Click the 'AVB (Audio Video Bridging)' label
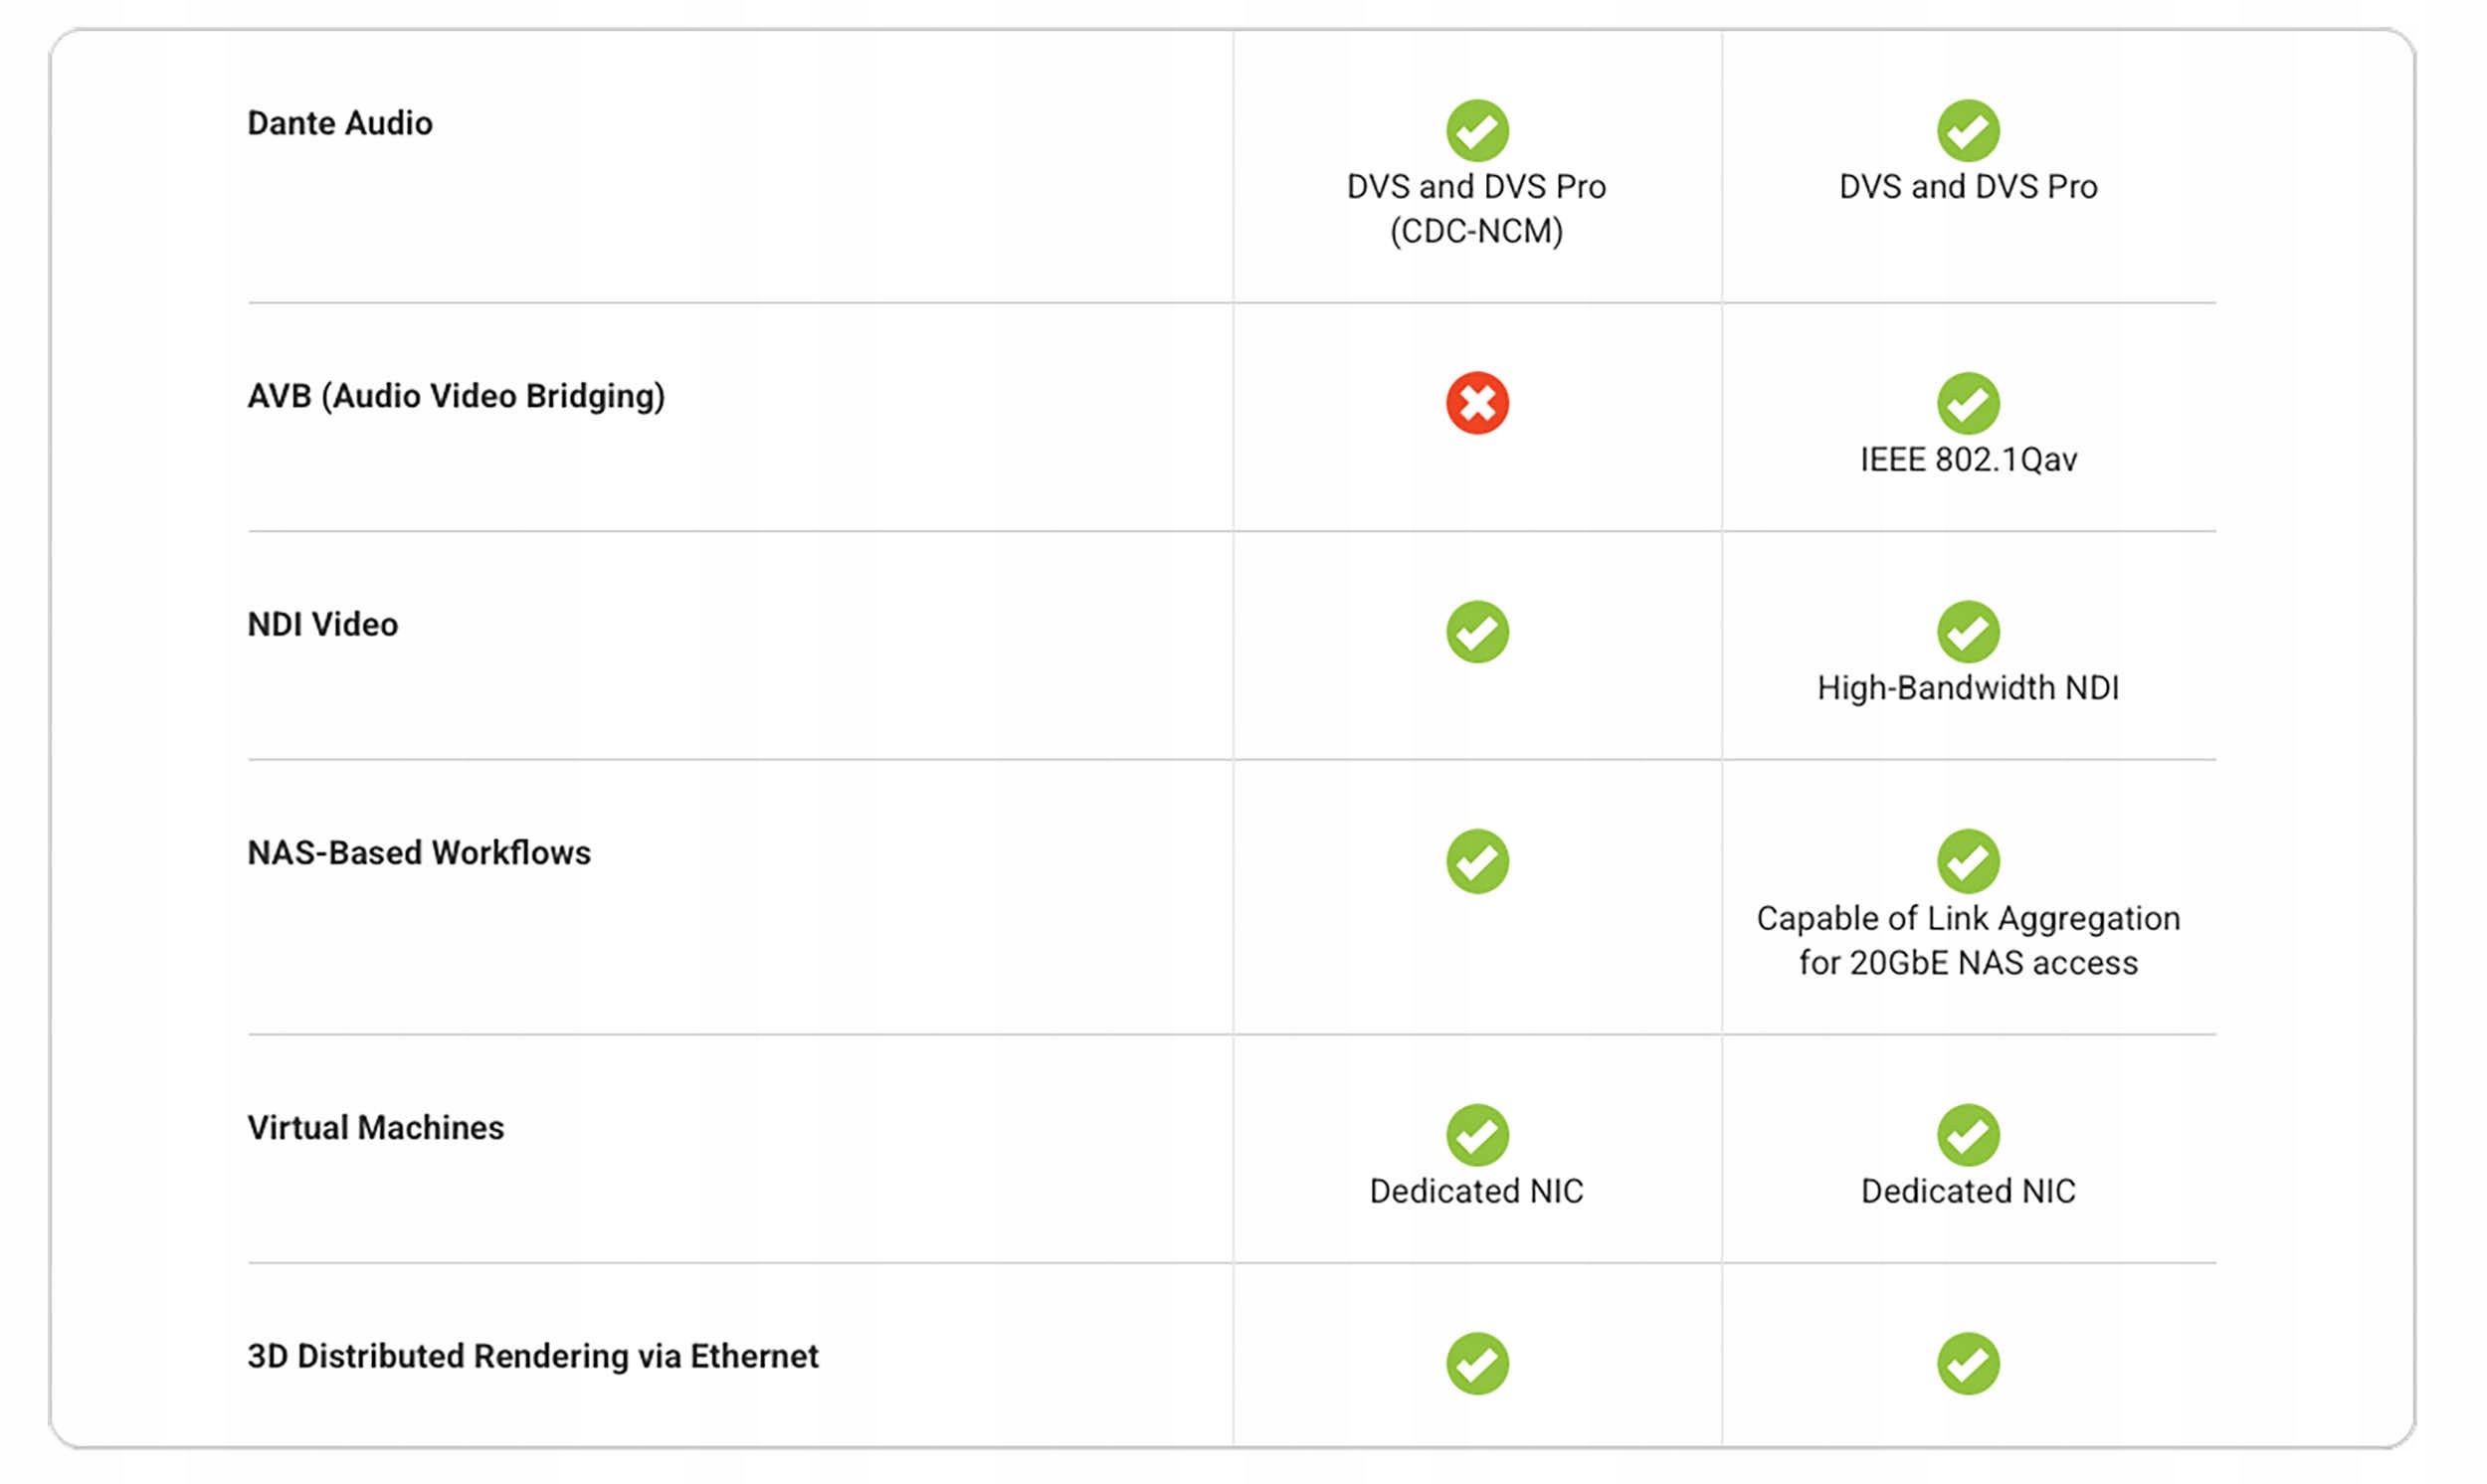This screenshot has width=2487, height=1484. pos(456,396)
